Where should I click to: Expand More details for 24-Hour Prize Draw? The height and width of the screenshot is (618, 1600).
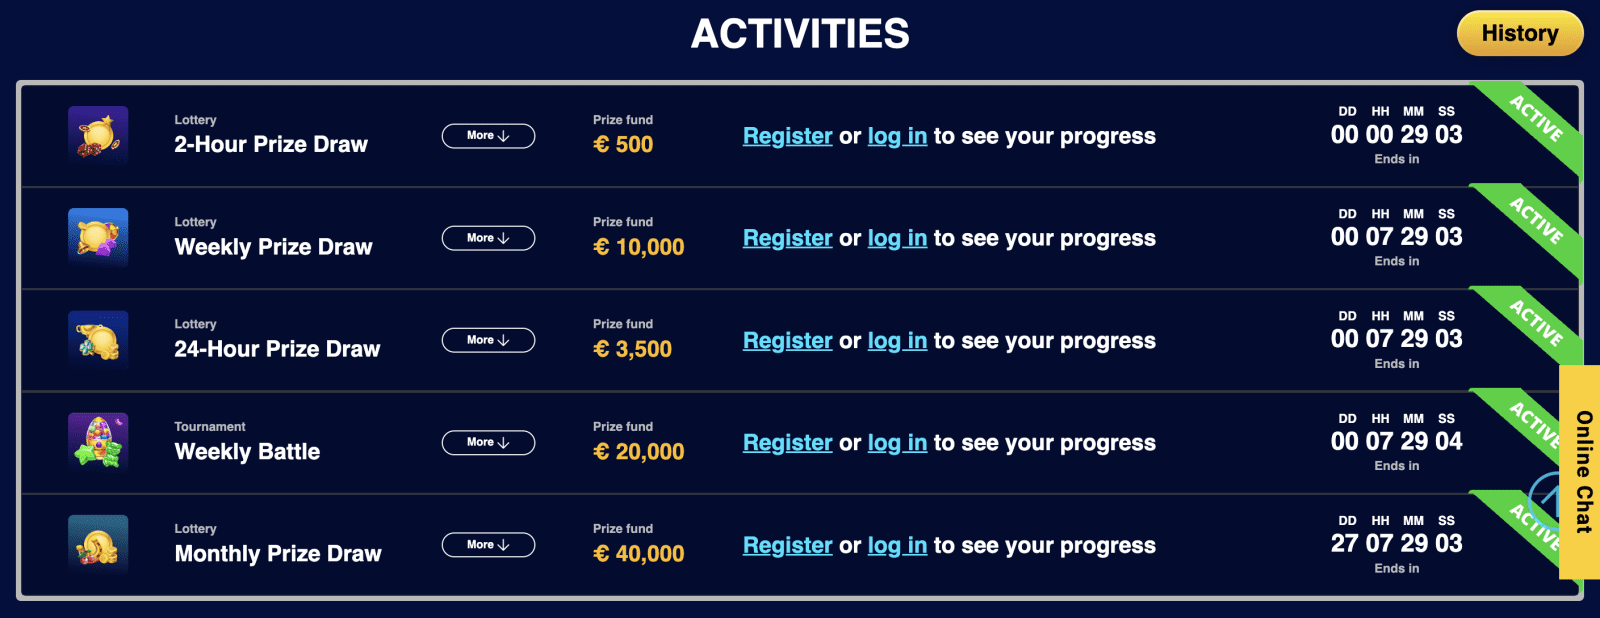tap(488, 340)
